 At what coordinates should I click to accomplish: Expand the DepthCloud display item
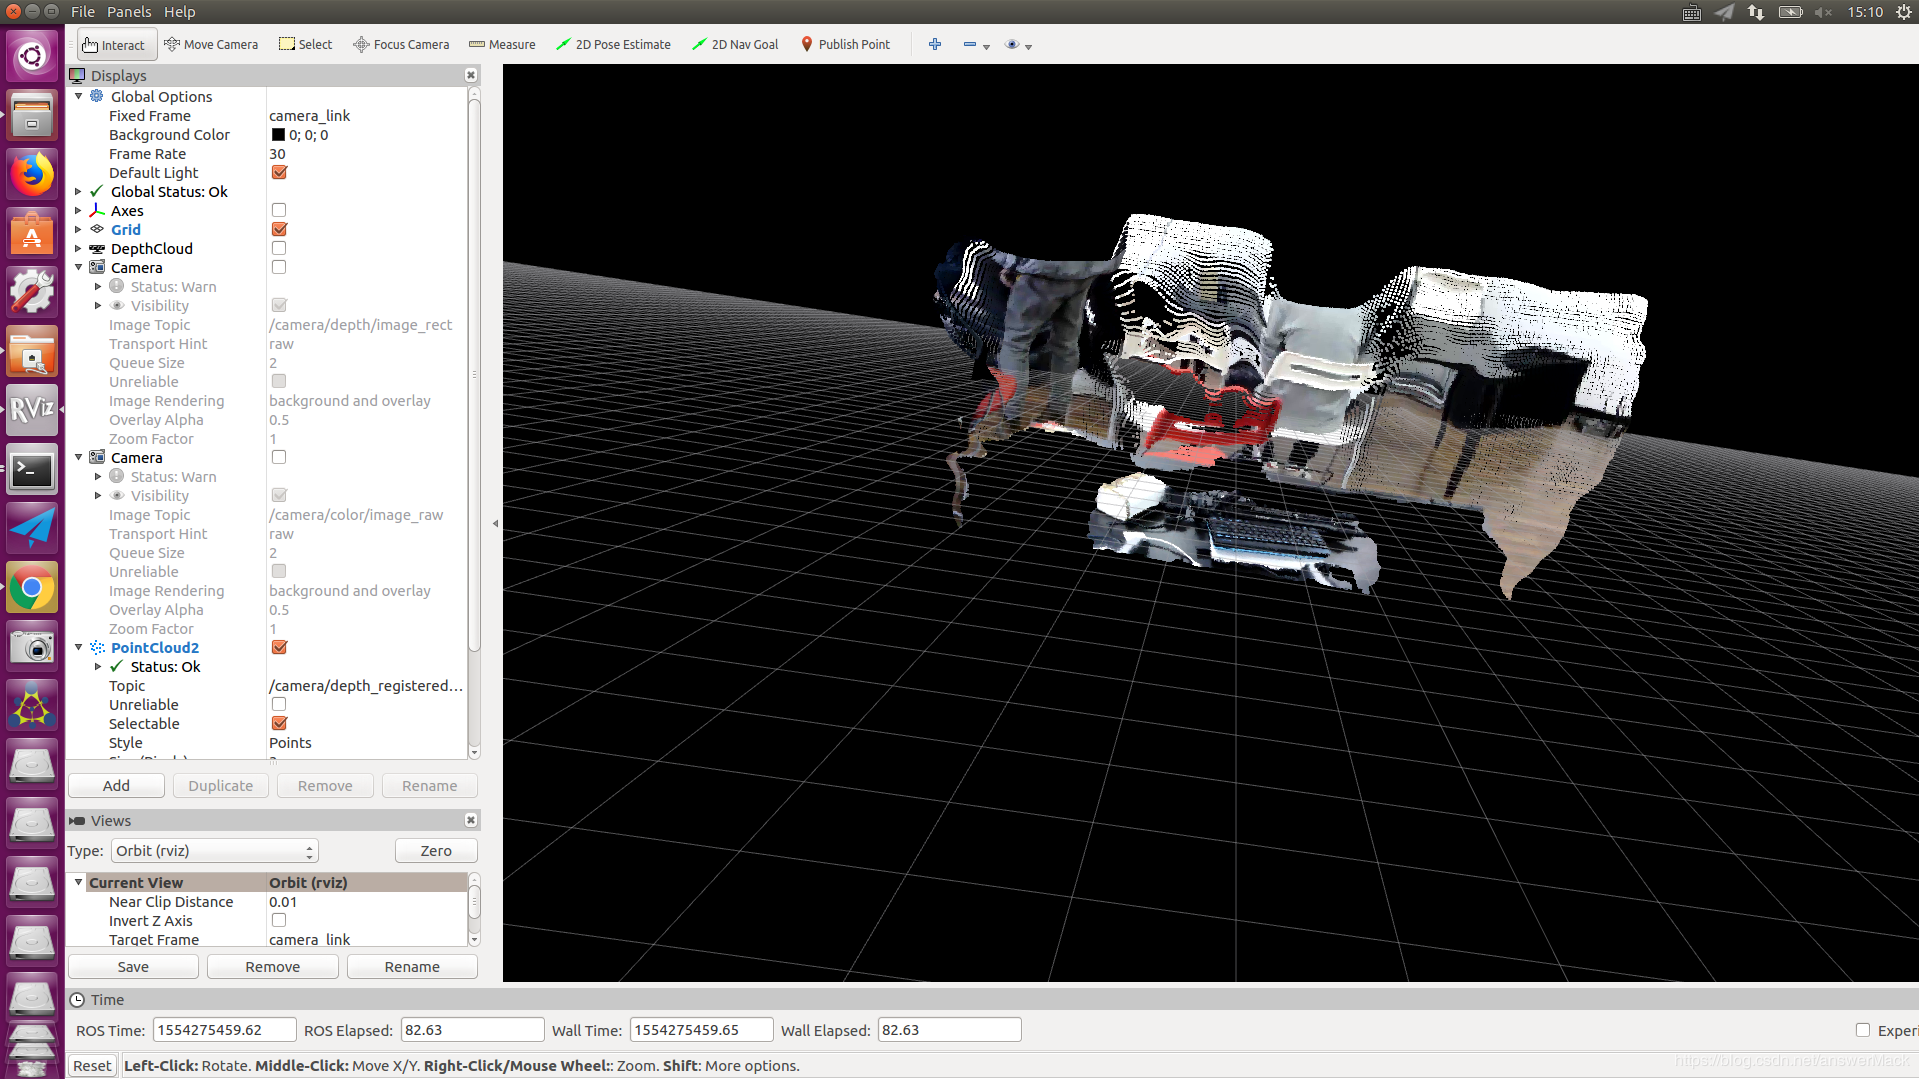point(79,249)
